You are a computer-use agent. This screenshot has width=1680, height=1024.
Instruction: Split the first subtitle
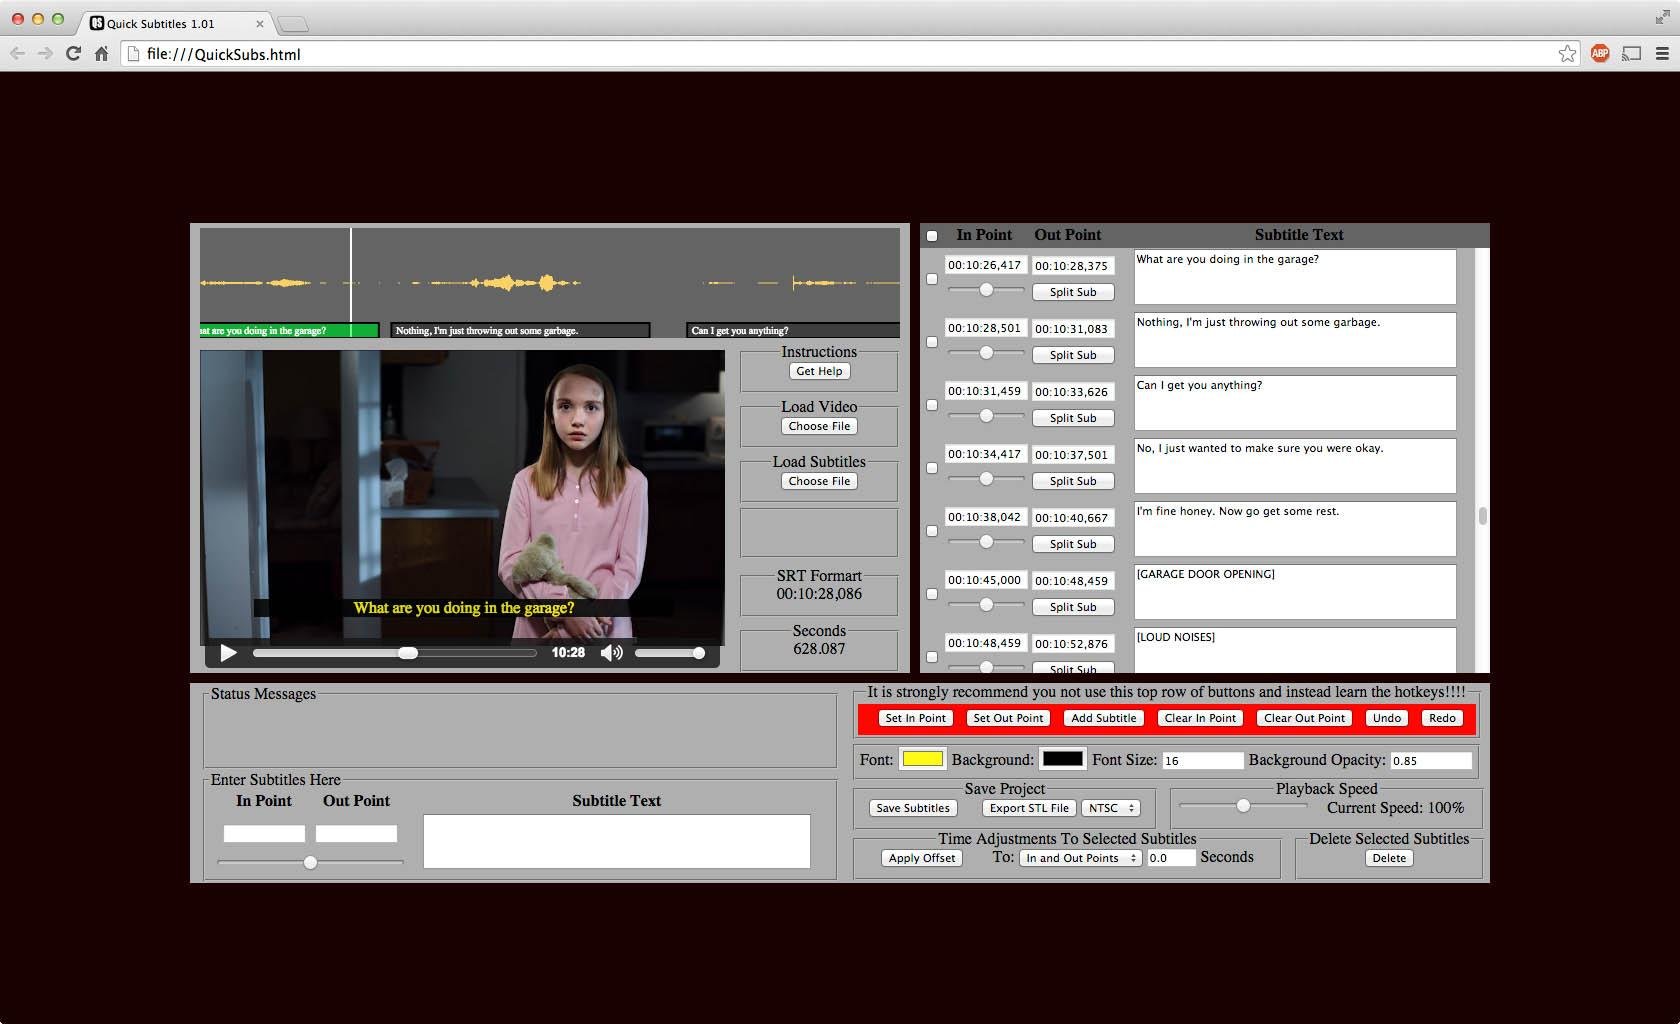(1073, 292)
